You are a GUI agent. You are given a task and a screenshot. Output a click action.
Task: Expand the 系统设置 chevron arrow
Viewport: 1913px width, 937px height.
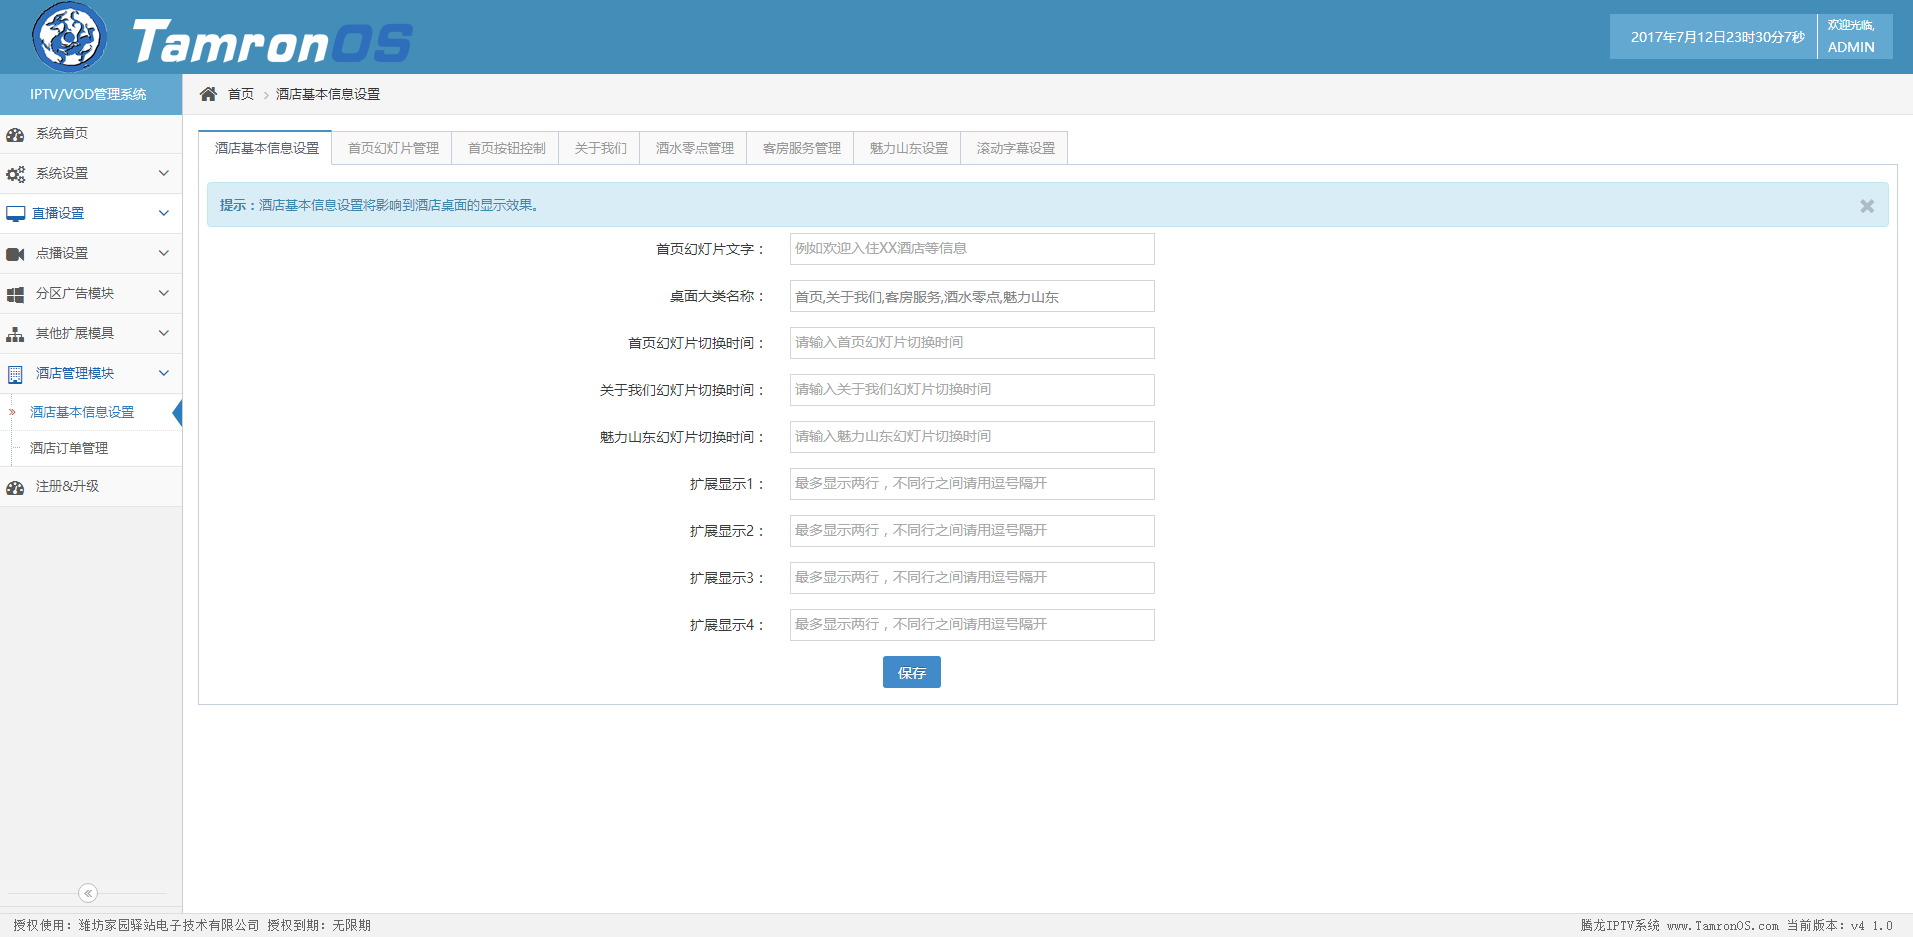pos(164,173)
